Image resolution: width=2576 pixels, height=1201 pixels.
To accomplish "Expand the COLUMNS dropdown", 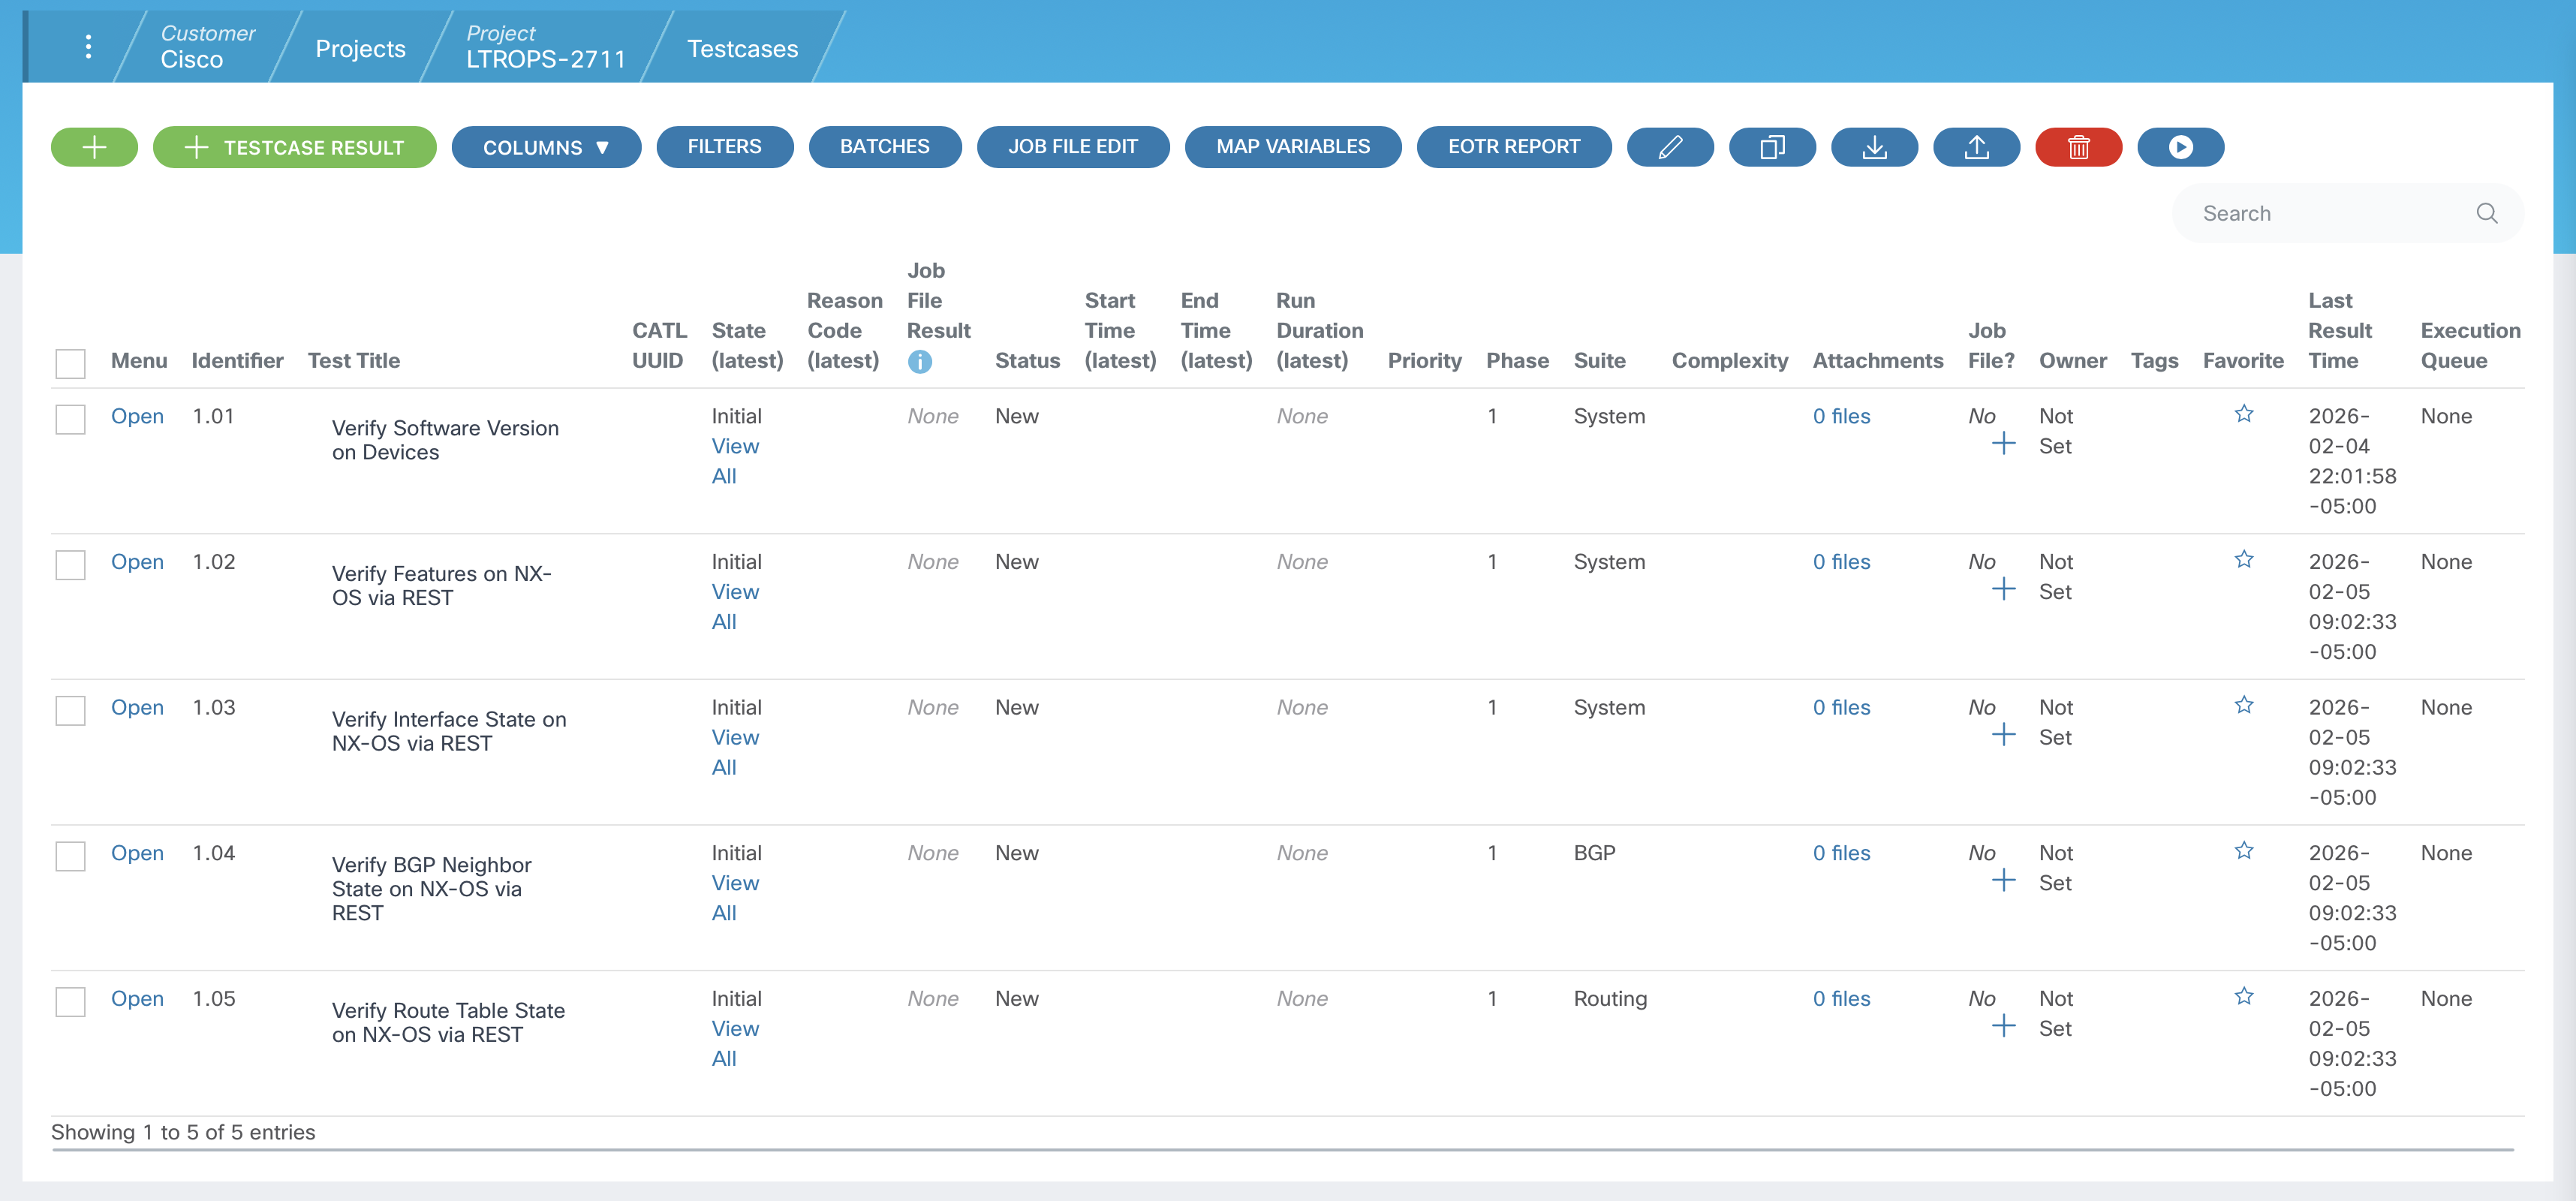I will (x=545, y=147).
